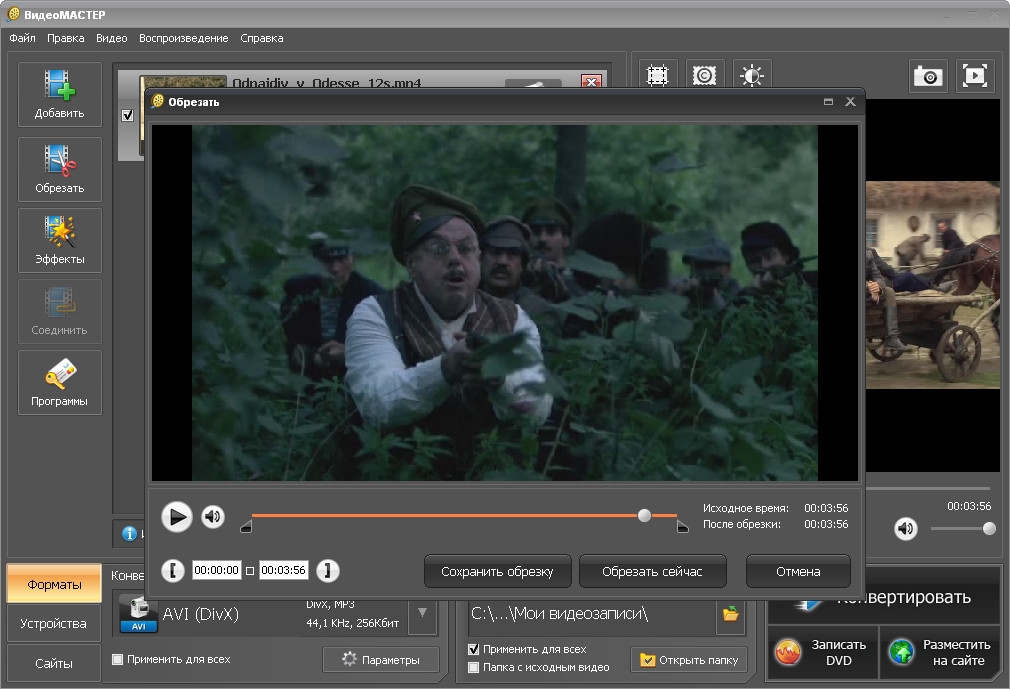
Task: Click the Добавить (Add video) icon
Action: click(x=60, y=94)
